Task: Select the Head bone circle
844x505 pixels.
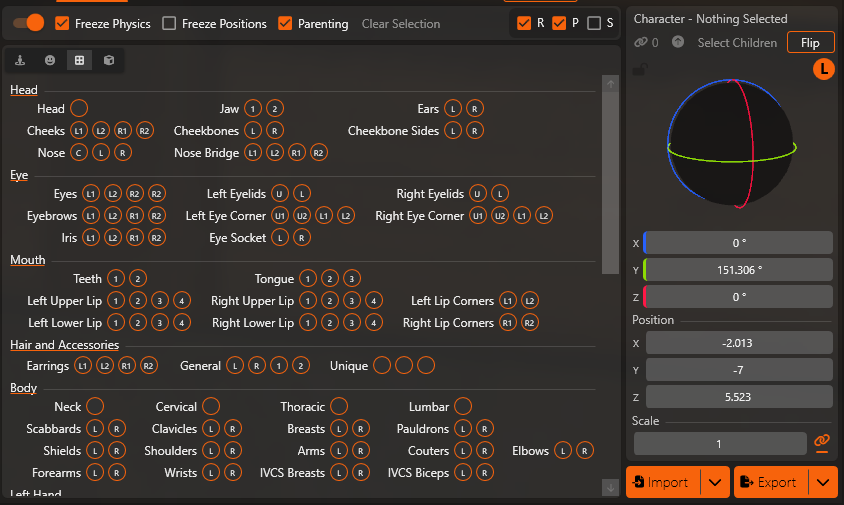Action: click(x=79, y=108)
